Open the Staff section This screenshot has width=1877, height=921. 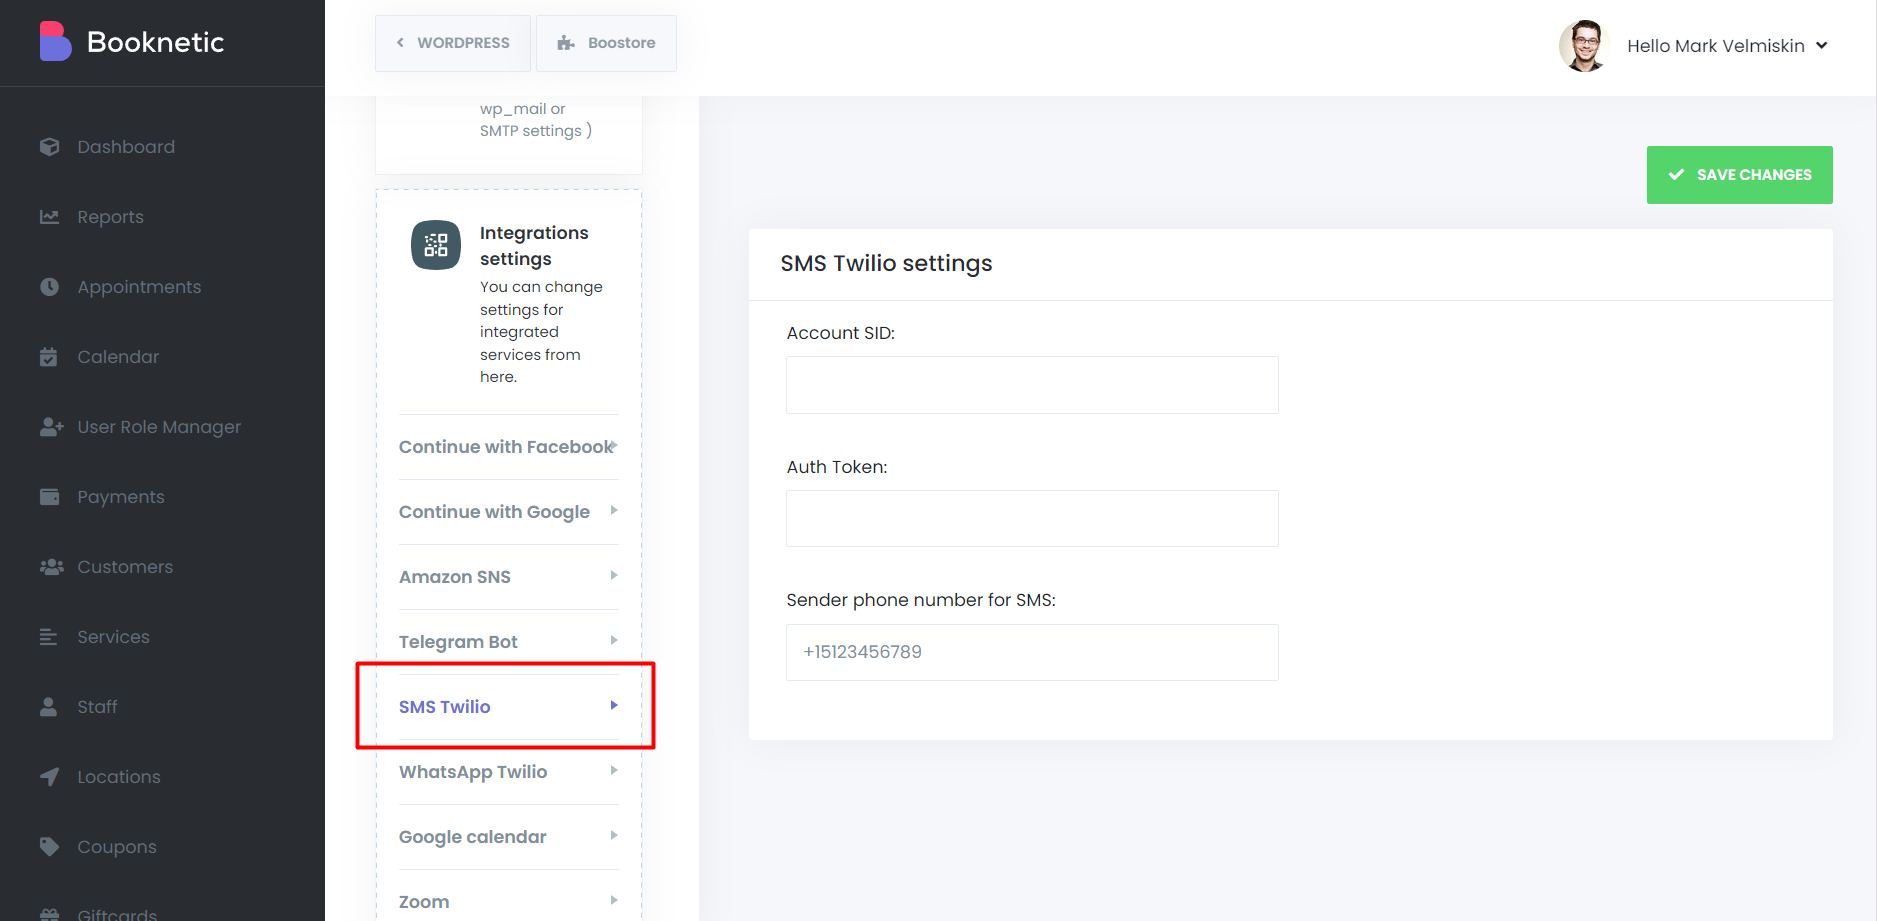click(97, 707)
